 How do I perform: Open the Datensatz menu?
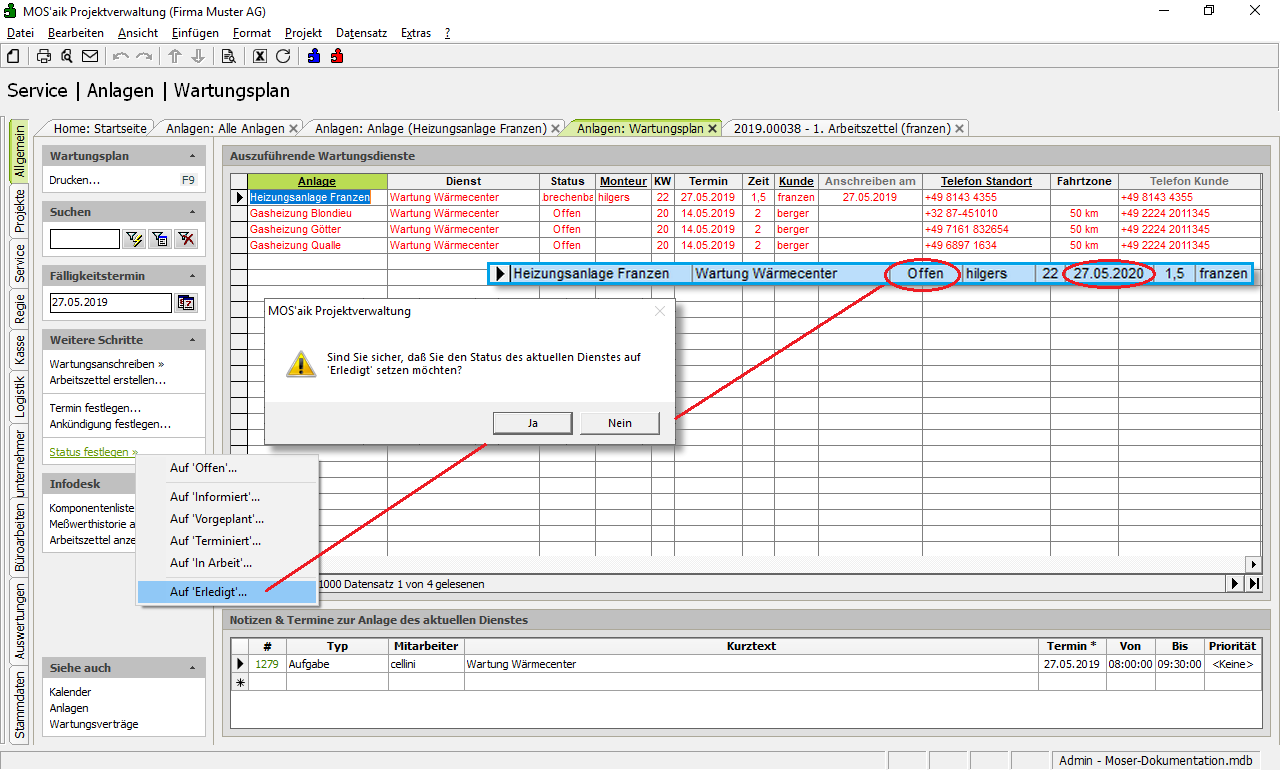coord(361,33)
